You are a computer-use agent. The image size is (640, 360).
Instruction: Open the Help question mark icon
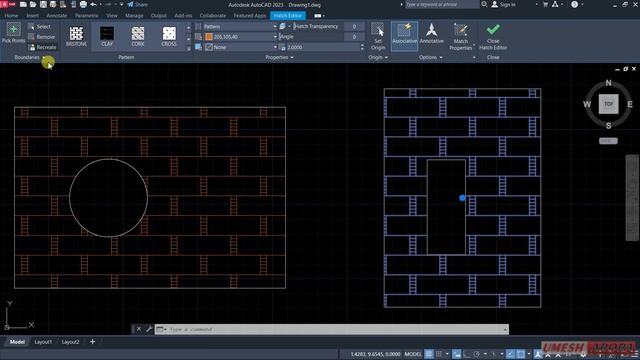click(574, 4)
